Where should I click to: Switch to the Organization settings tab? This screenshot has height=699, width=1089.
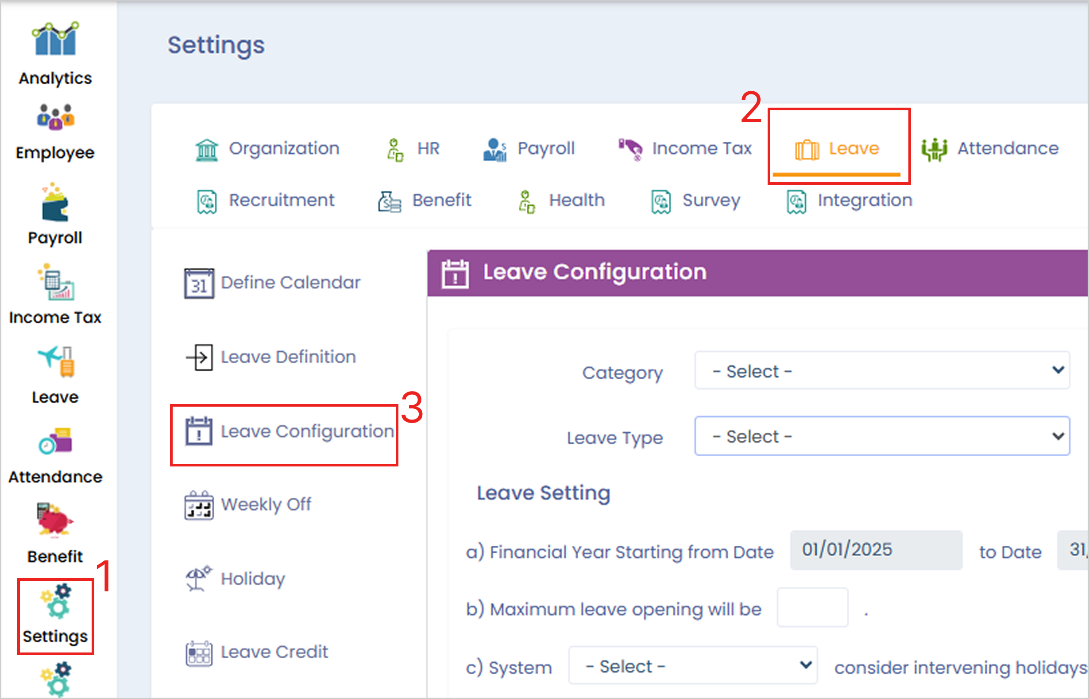point(267,149)
